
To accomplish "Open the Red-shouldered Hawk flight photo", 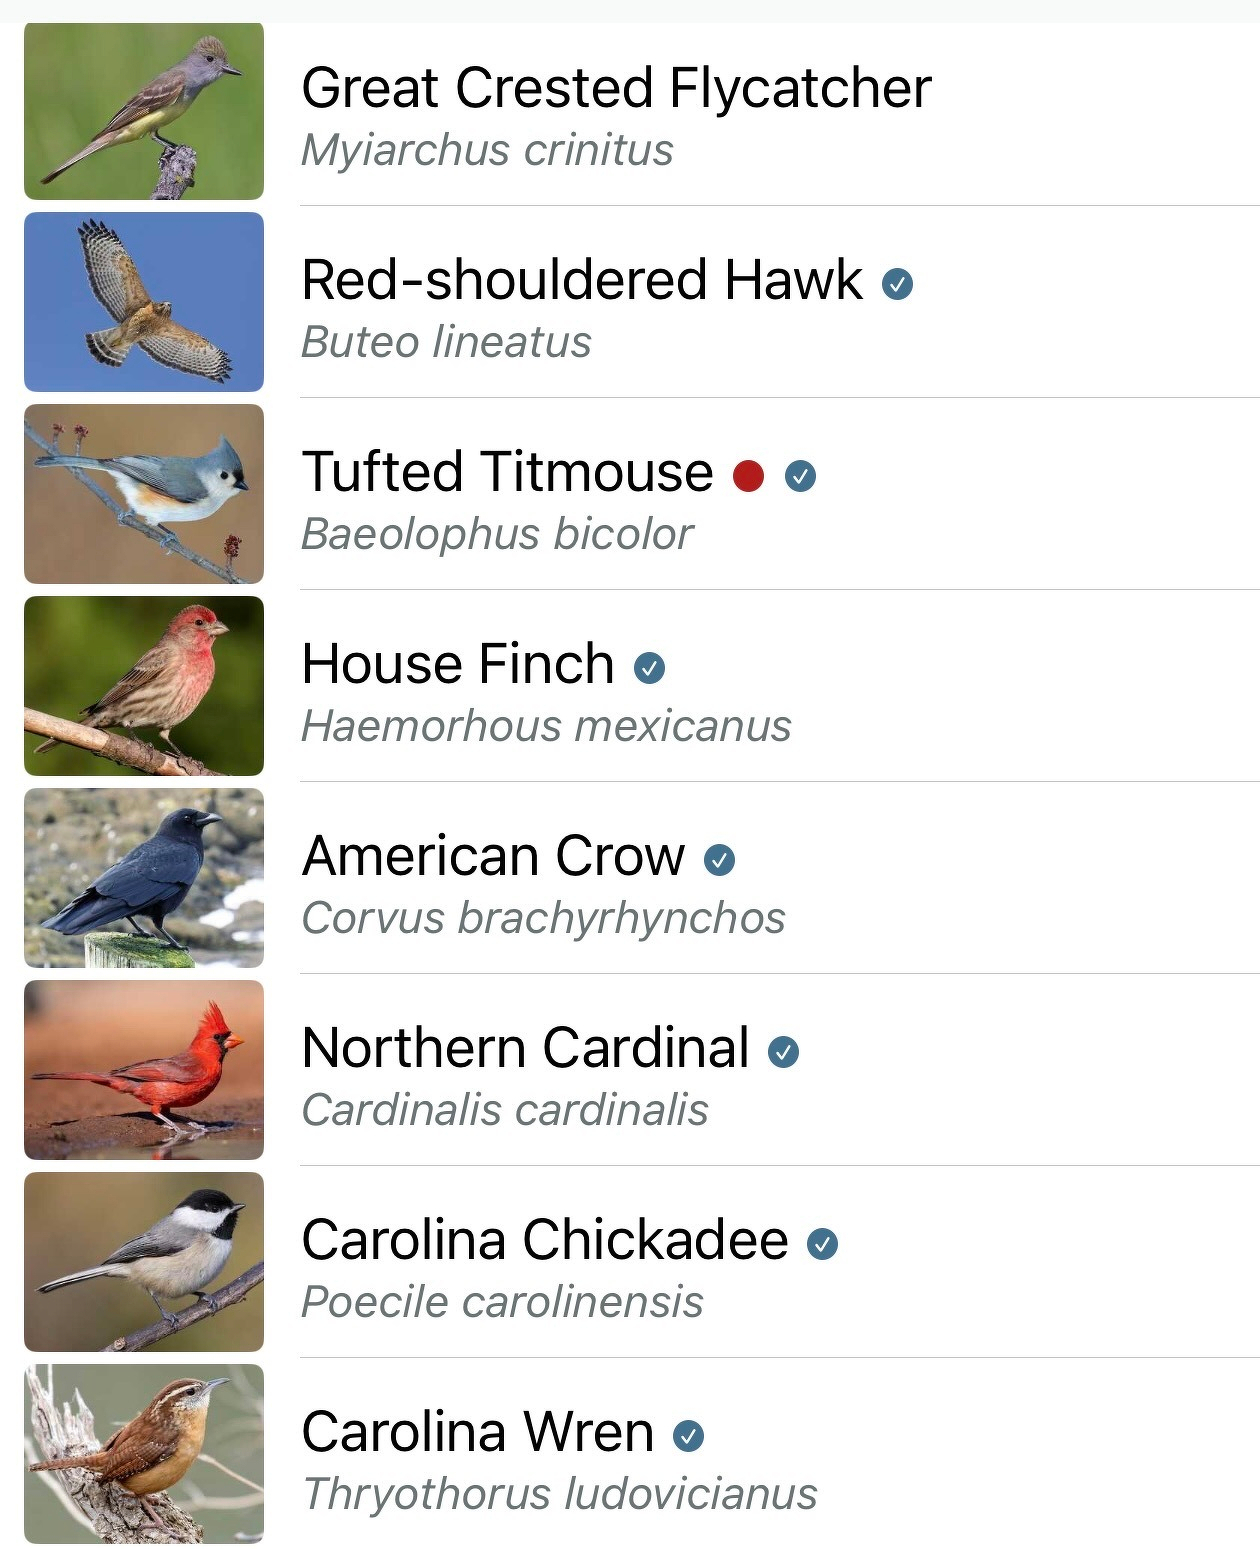I will tap(144, 302).
